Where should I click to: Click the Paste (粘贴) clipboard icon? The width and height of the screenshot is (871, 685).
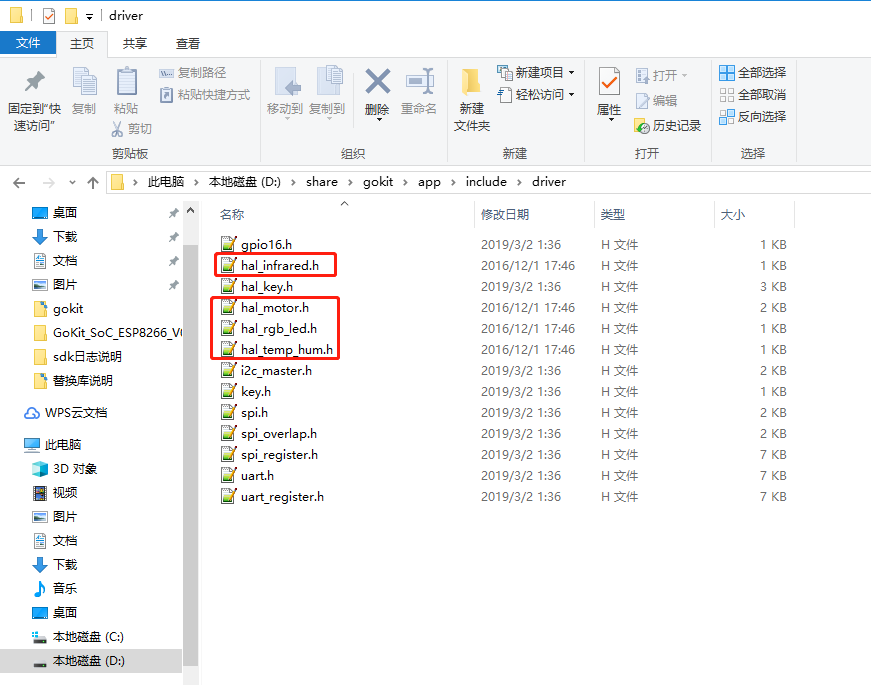tap(126, 82)
